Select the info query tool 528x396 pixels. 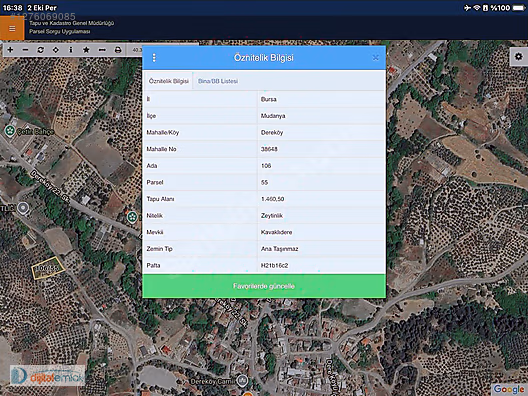[x=71, y=50]
